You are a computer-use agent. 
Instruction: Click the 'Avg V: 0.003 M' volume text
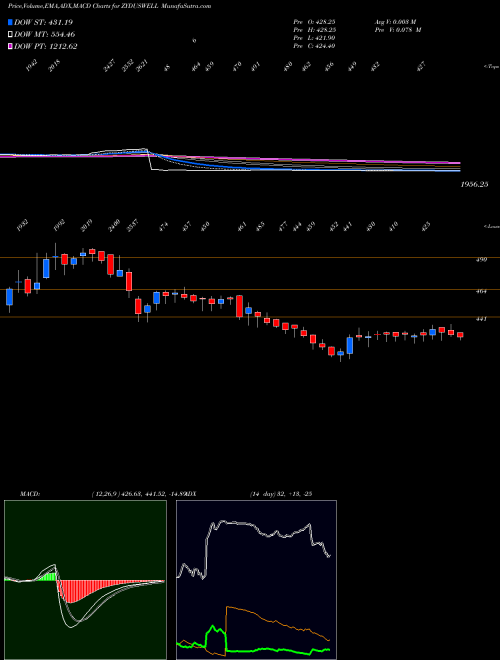tap(394, 21)
